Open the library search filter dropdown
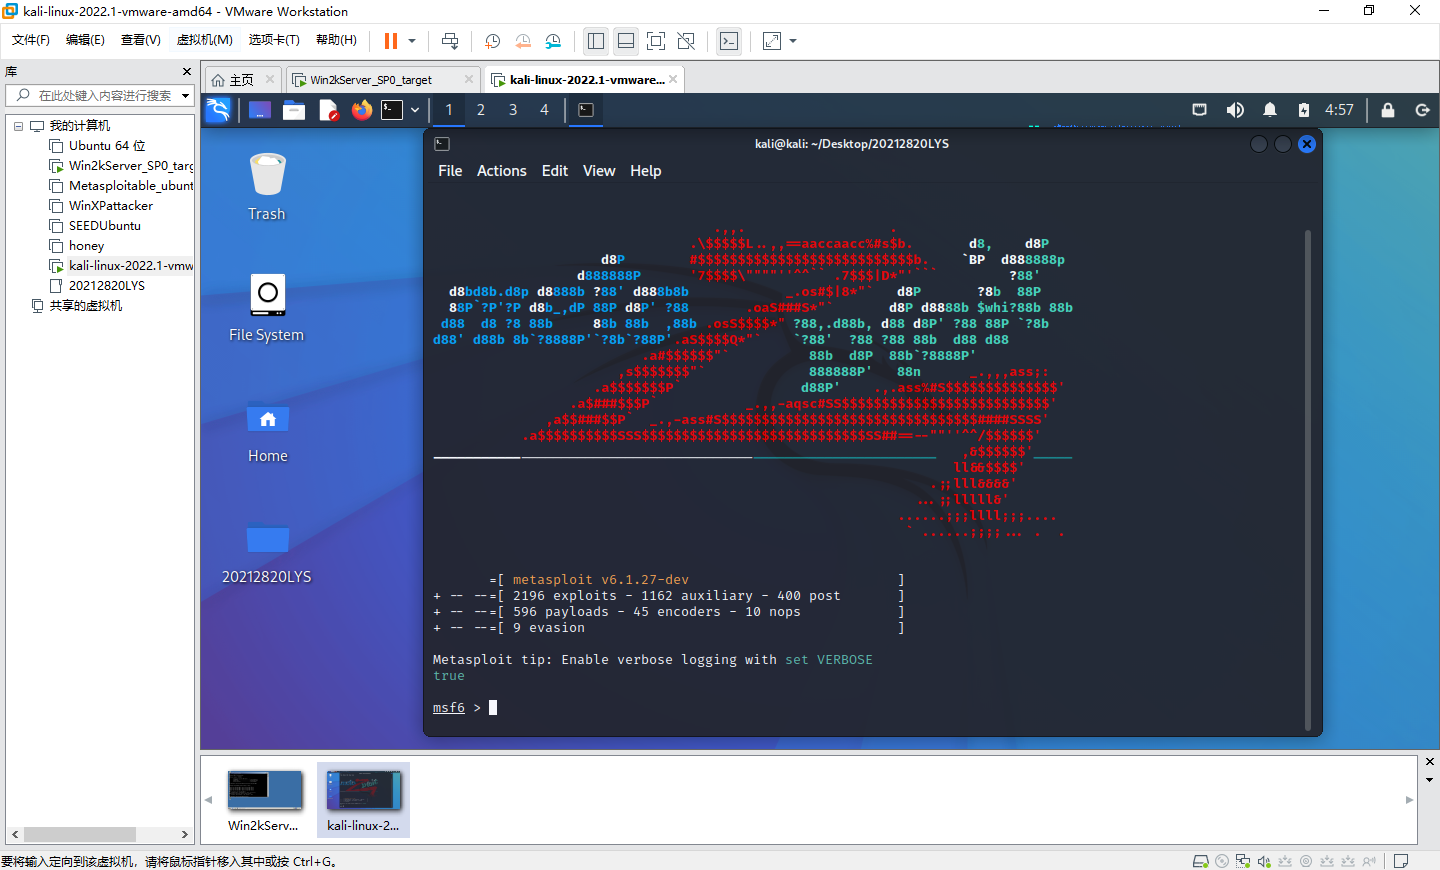This screenshot has width=1440, height=870. (x=185, y=96)
